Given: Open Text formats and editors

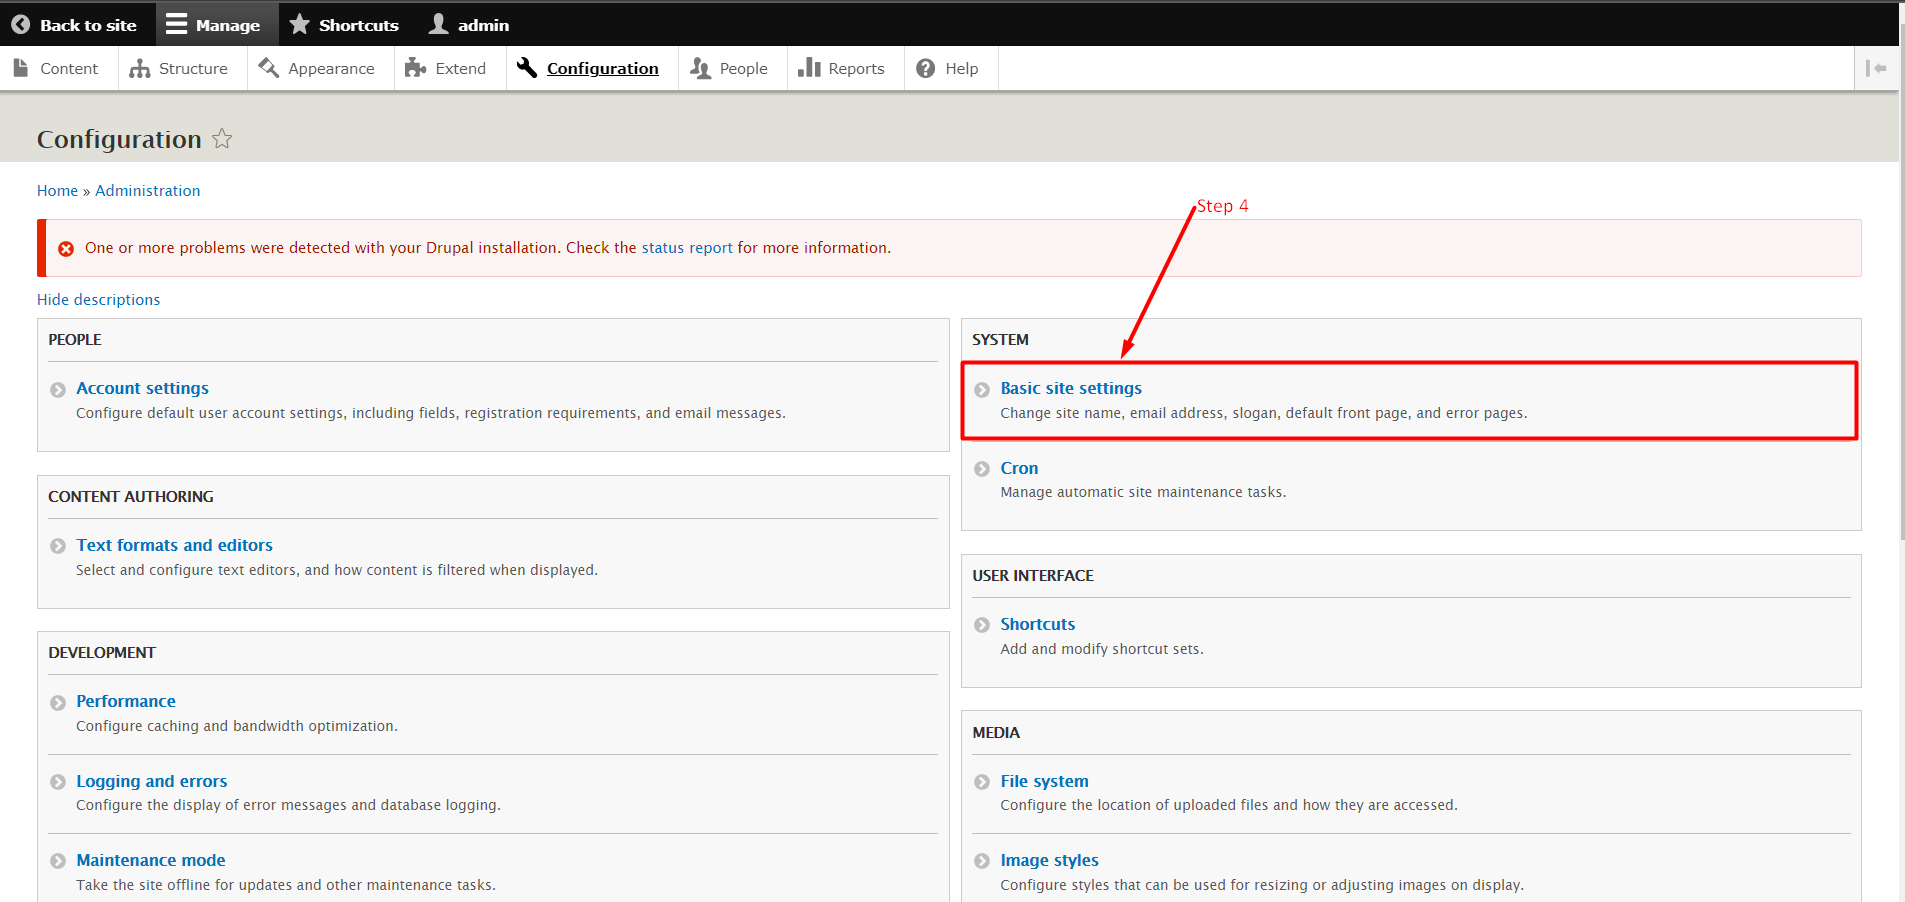Looking at the screenshot, I should (174, 545).
